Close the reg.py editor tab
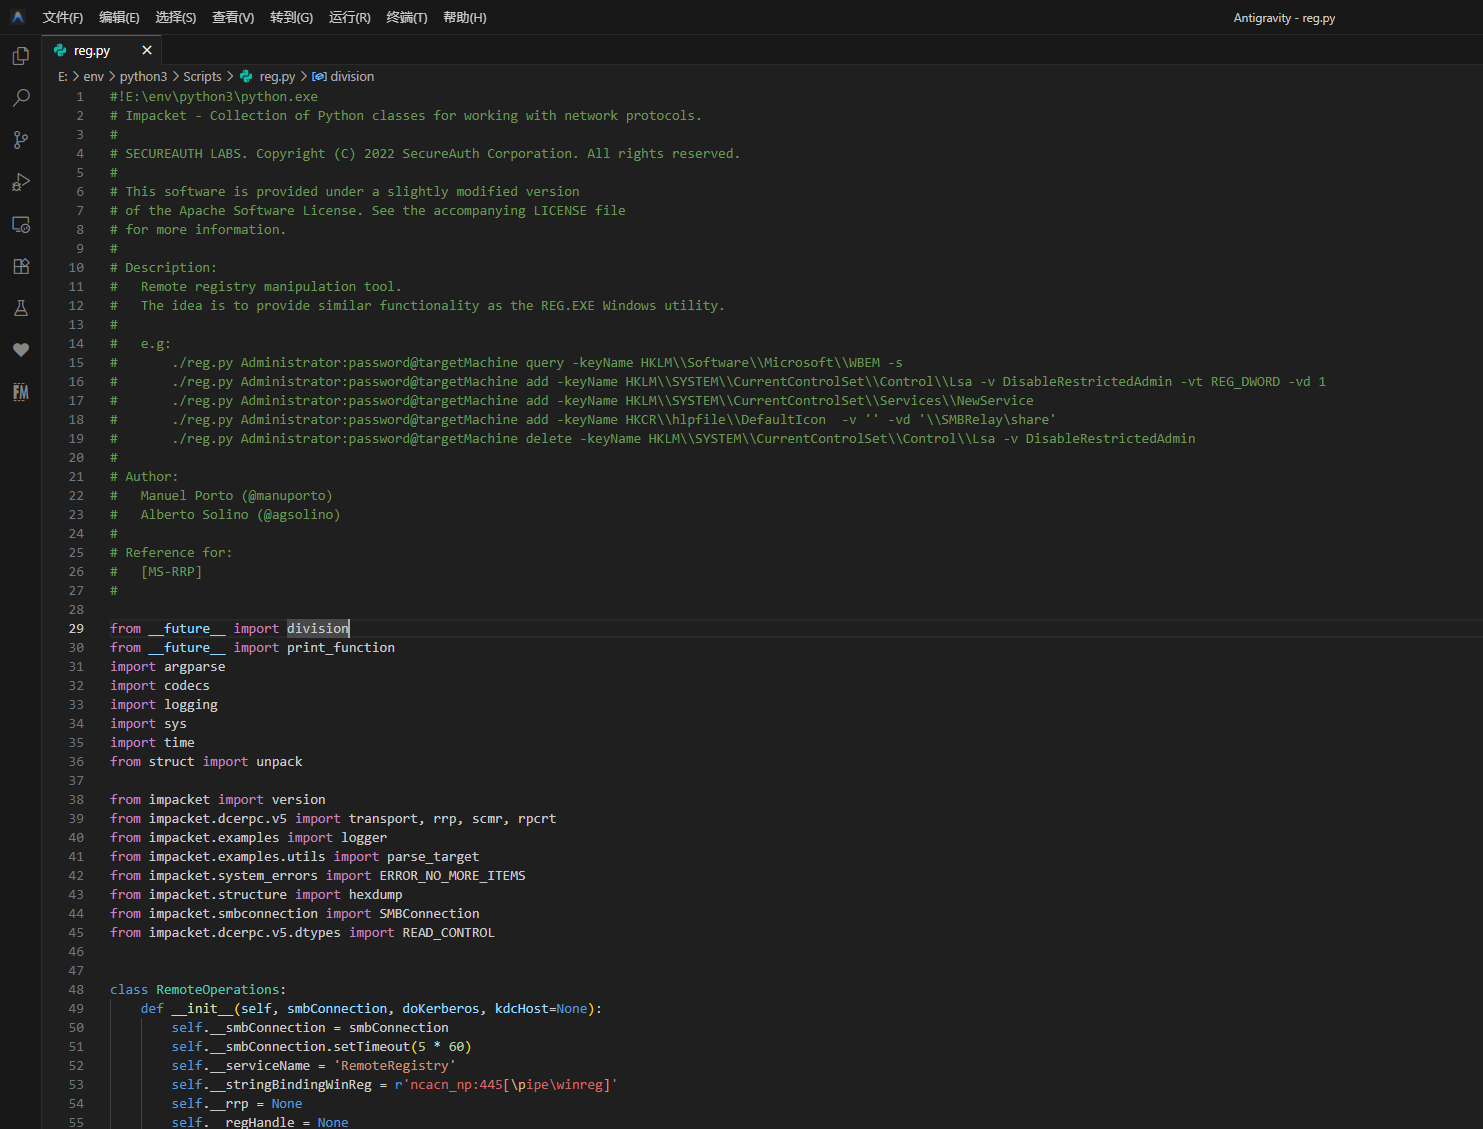This screenshot has width=1483, height=1129. (x=147, y=50)
